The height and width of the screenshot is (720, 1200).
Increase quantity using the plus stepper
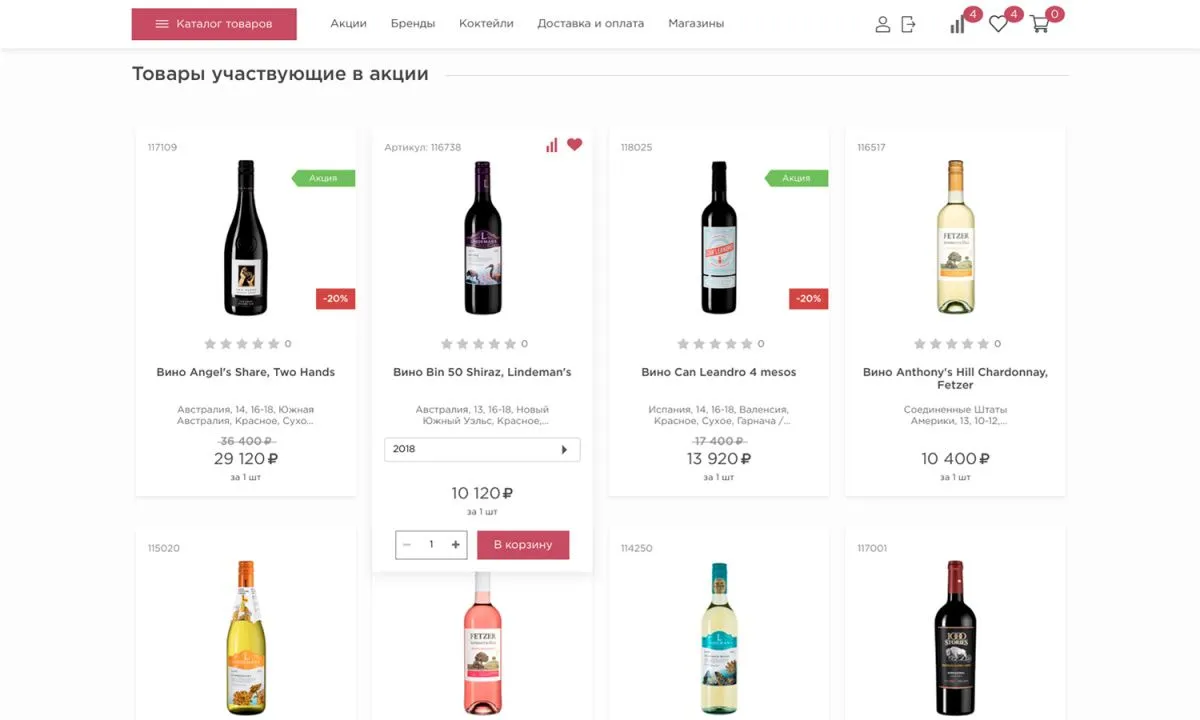(455, 545)
